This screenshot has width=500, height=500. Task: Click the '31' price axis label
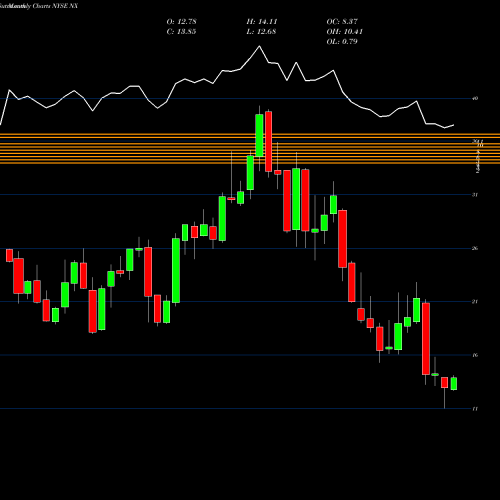(475, 195)
